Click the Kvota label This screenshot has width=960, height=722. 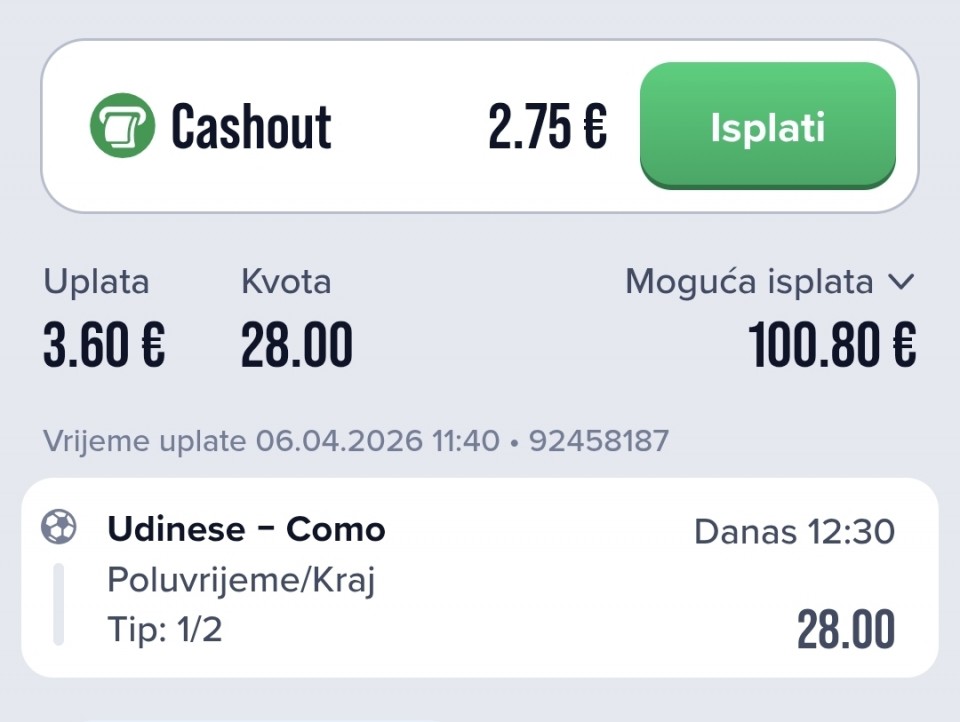click(286, 282)
